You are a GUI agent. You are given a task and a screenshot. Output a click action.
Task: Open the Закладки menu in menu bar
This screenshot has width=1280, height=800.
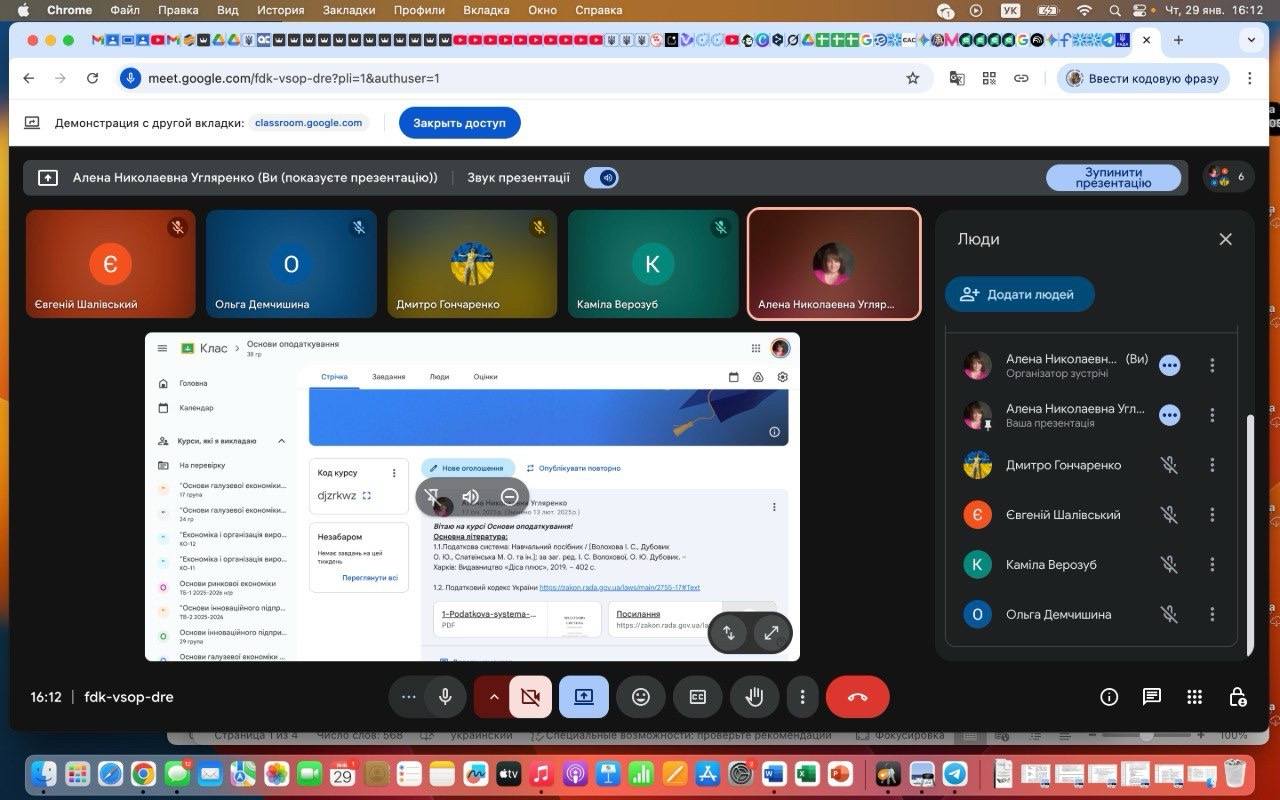pos(349,10)
